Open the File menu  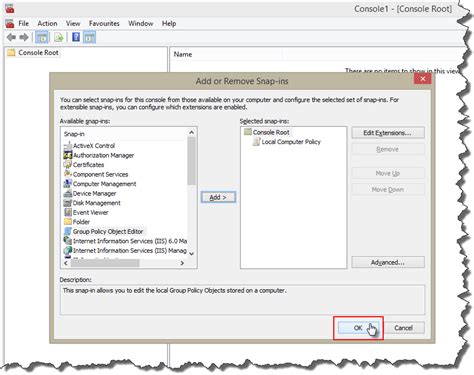[x=23, y=23]
